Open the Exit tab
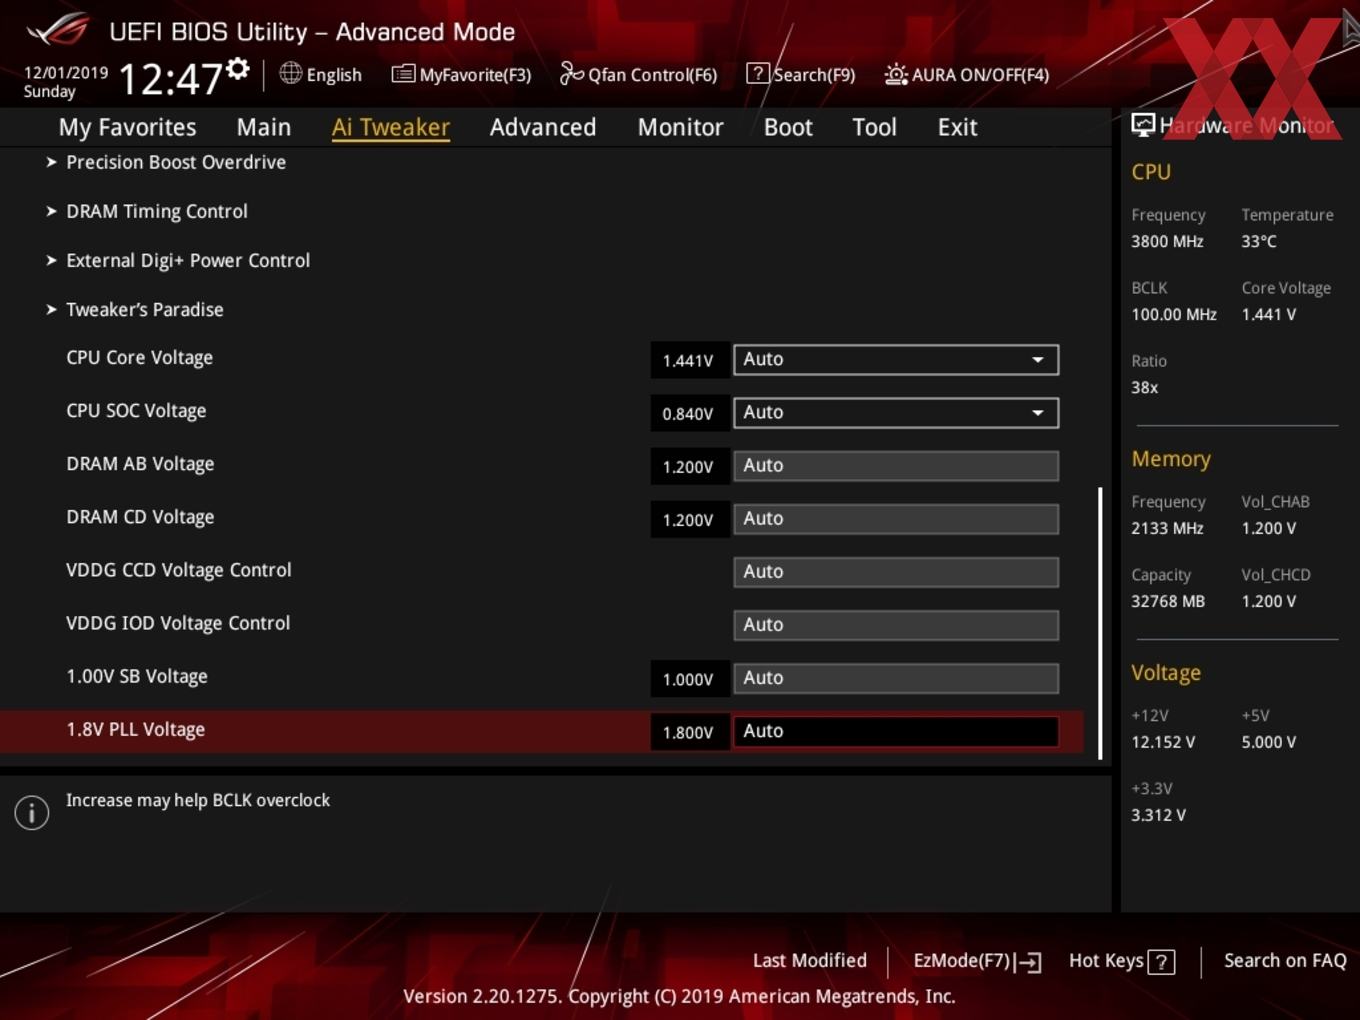Image resolution: width=1360 pixels, height=1020 pixels. (957, 127)
